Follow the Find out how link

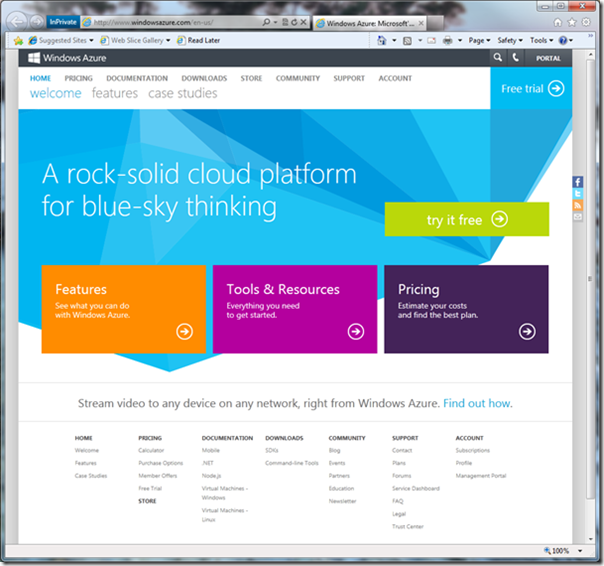[x=478, y=403]
